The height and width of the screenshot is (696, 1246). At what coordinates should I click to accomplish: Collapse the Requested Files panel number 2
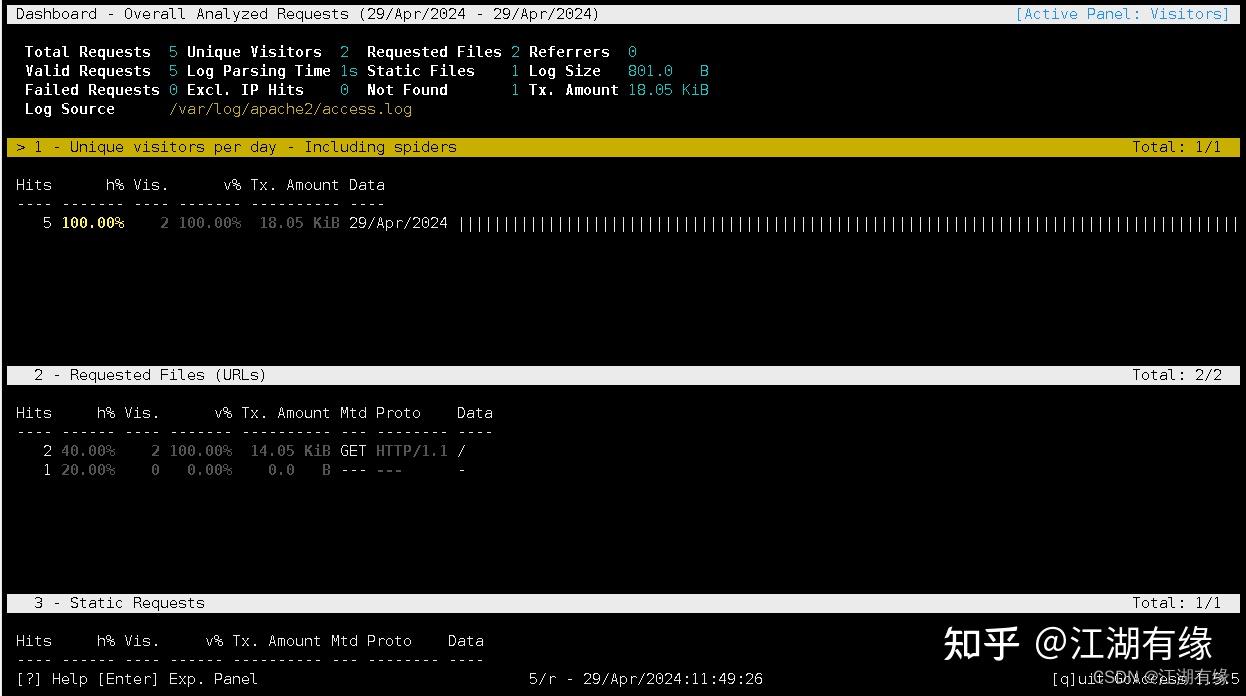38,374
